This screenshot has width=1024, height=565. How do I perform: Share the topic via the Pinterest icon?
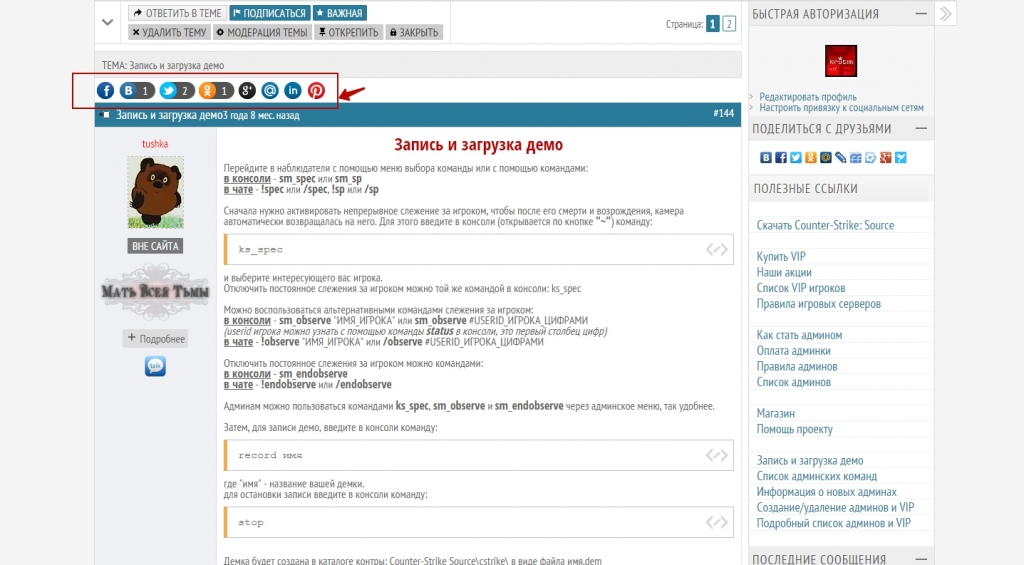tap(316, 91)
